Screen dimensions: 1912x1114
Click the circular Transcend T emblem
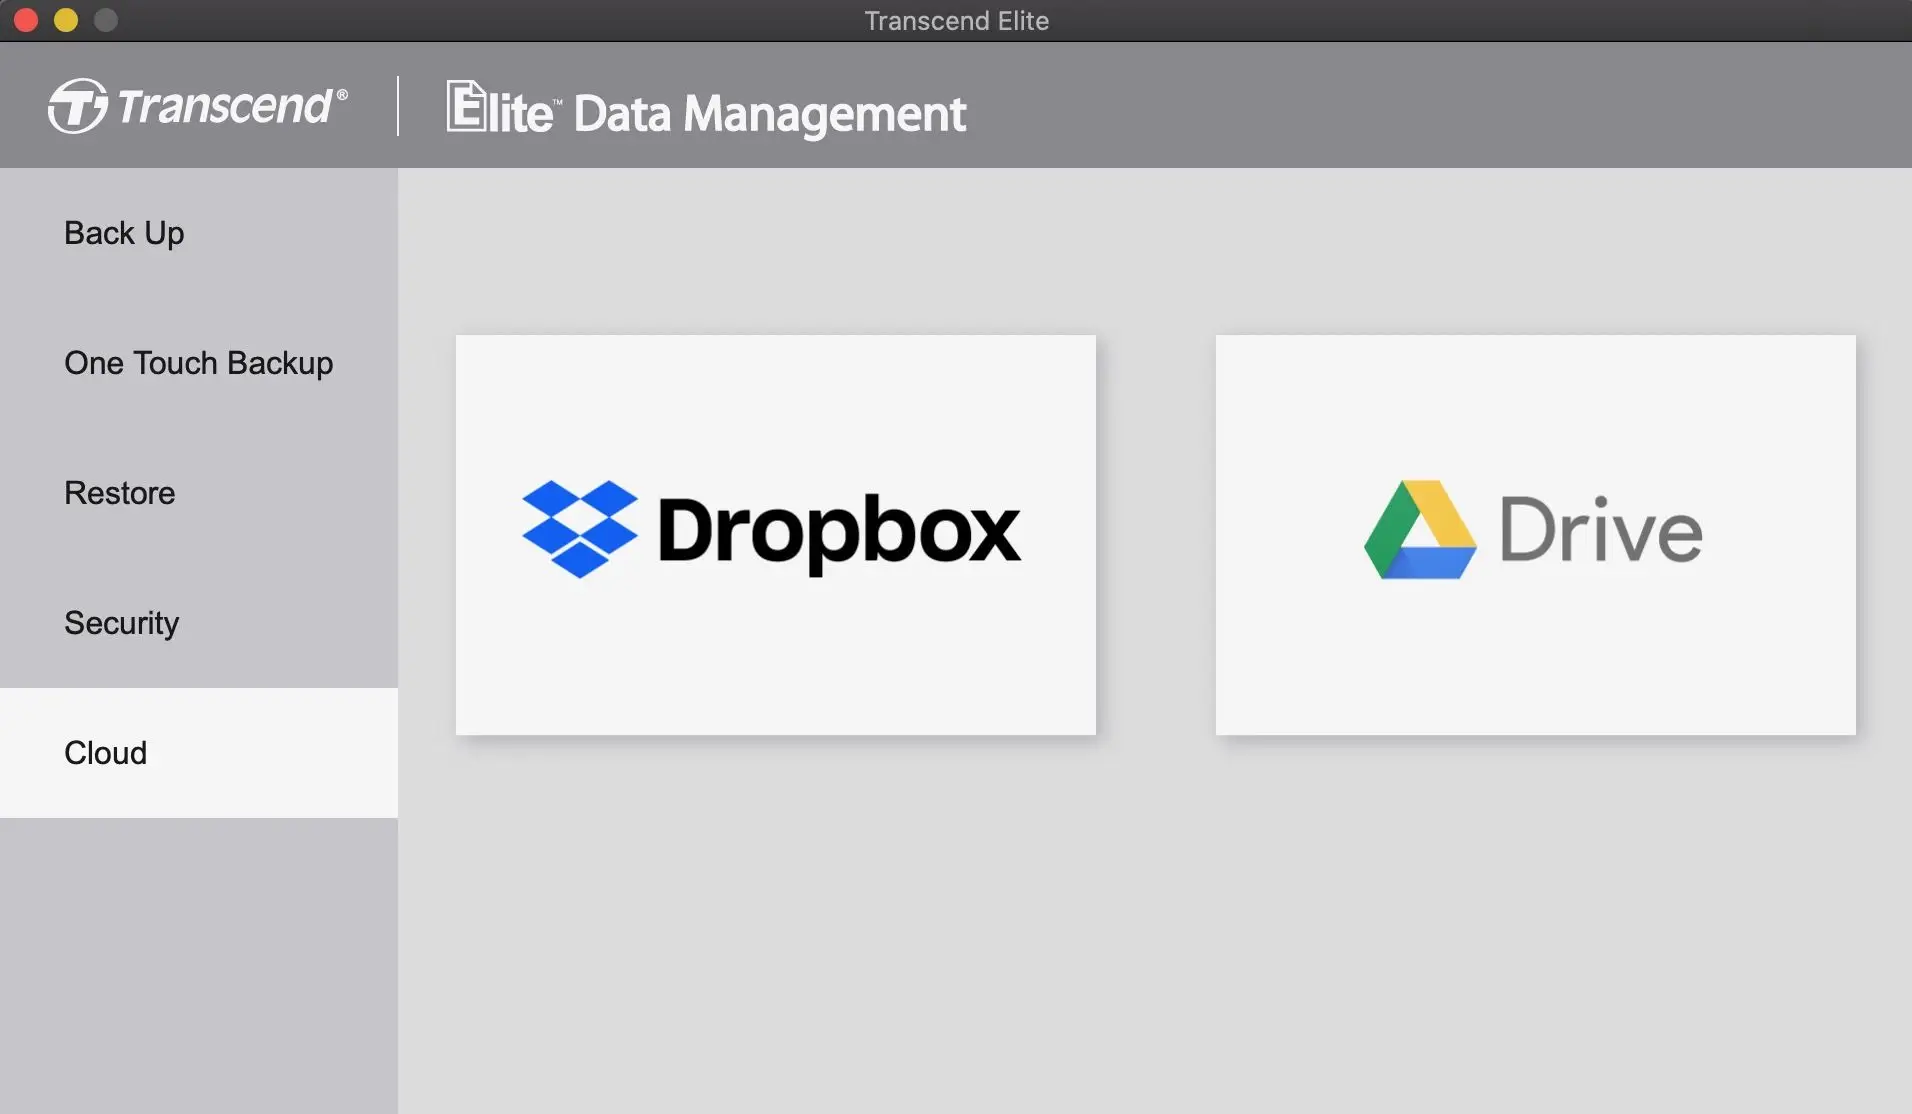(x=77, y=106)
